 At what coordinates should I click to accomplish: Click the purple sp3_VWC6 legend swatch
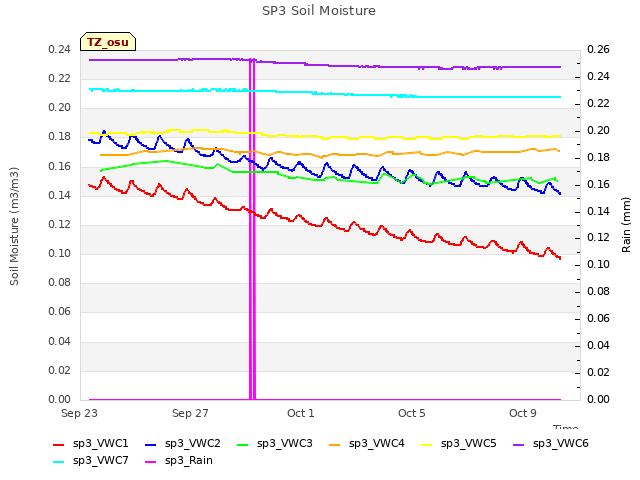519,445
